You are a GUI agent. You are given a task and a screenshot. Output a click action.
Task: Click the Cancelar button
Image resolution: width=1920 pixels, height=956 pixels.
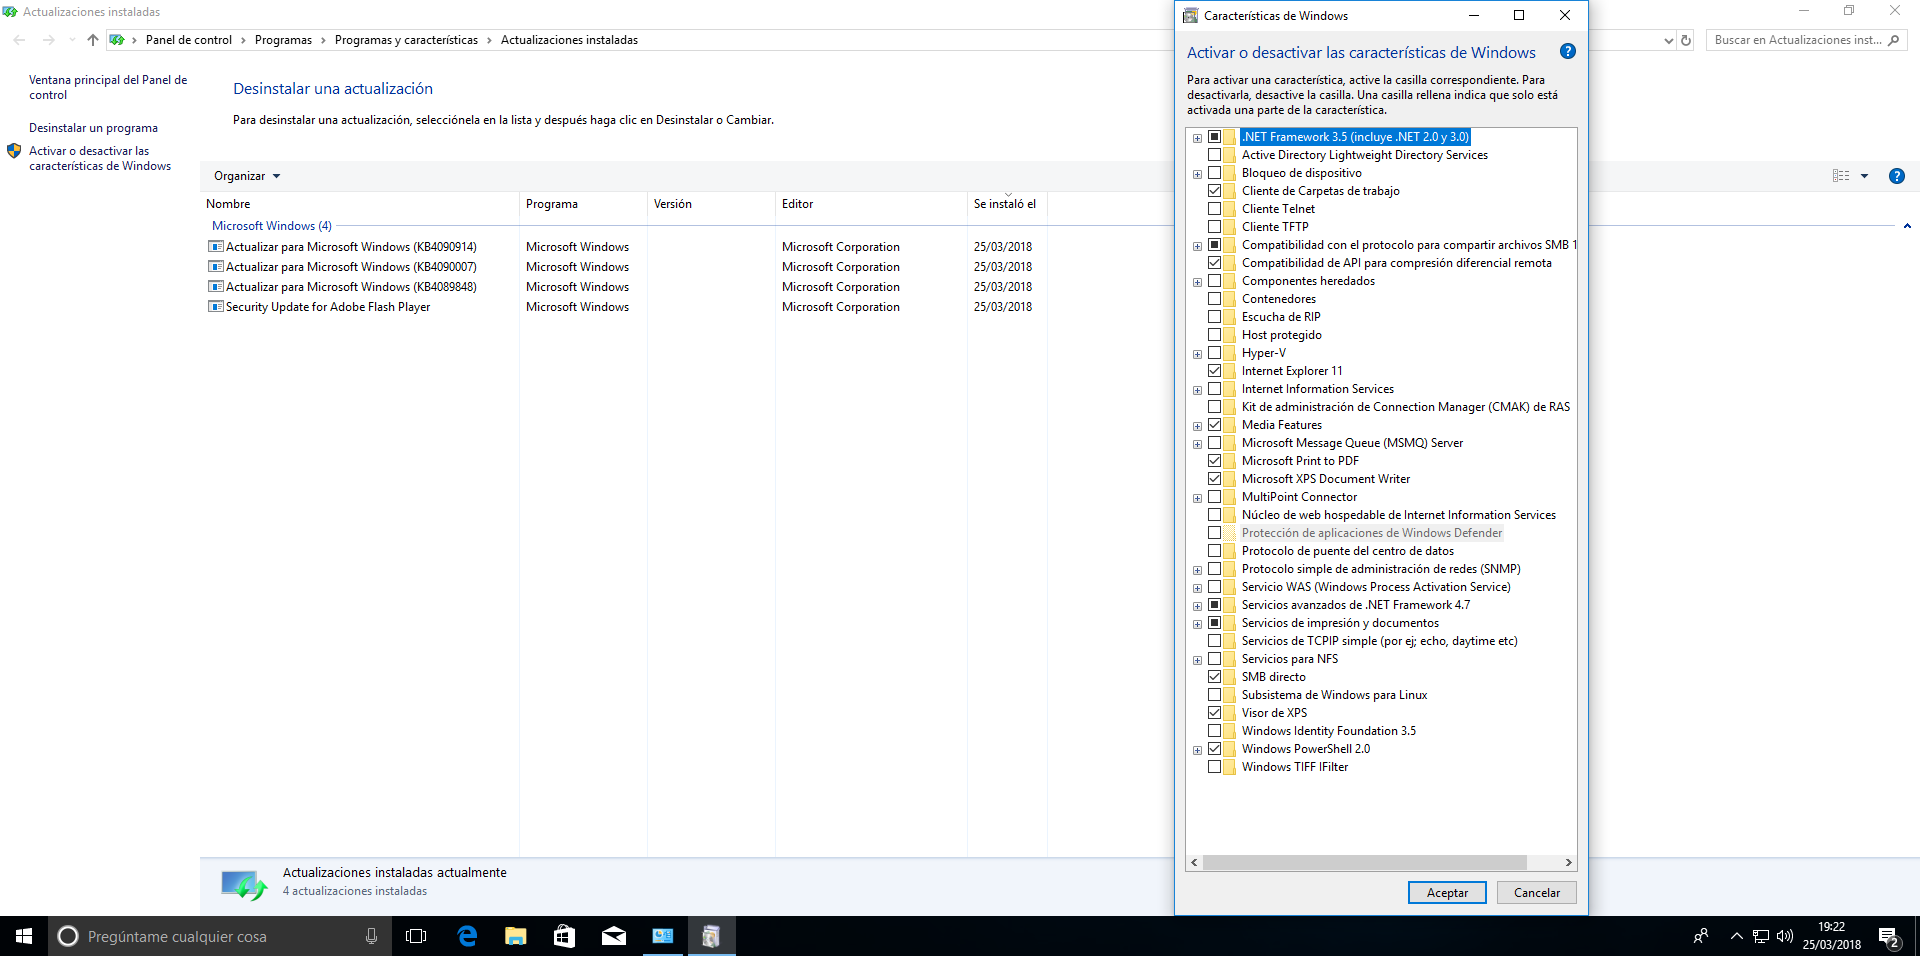pyautogui.click(x=1537, y=893)
